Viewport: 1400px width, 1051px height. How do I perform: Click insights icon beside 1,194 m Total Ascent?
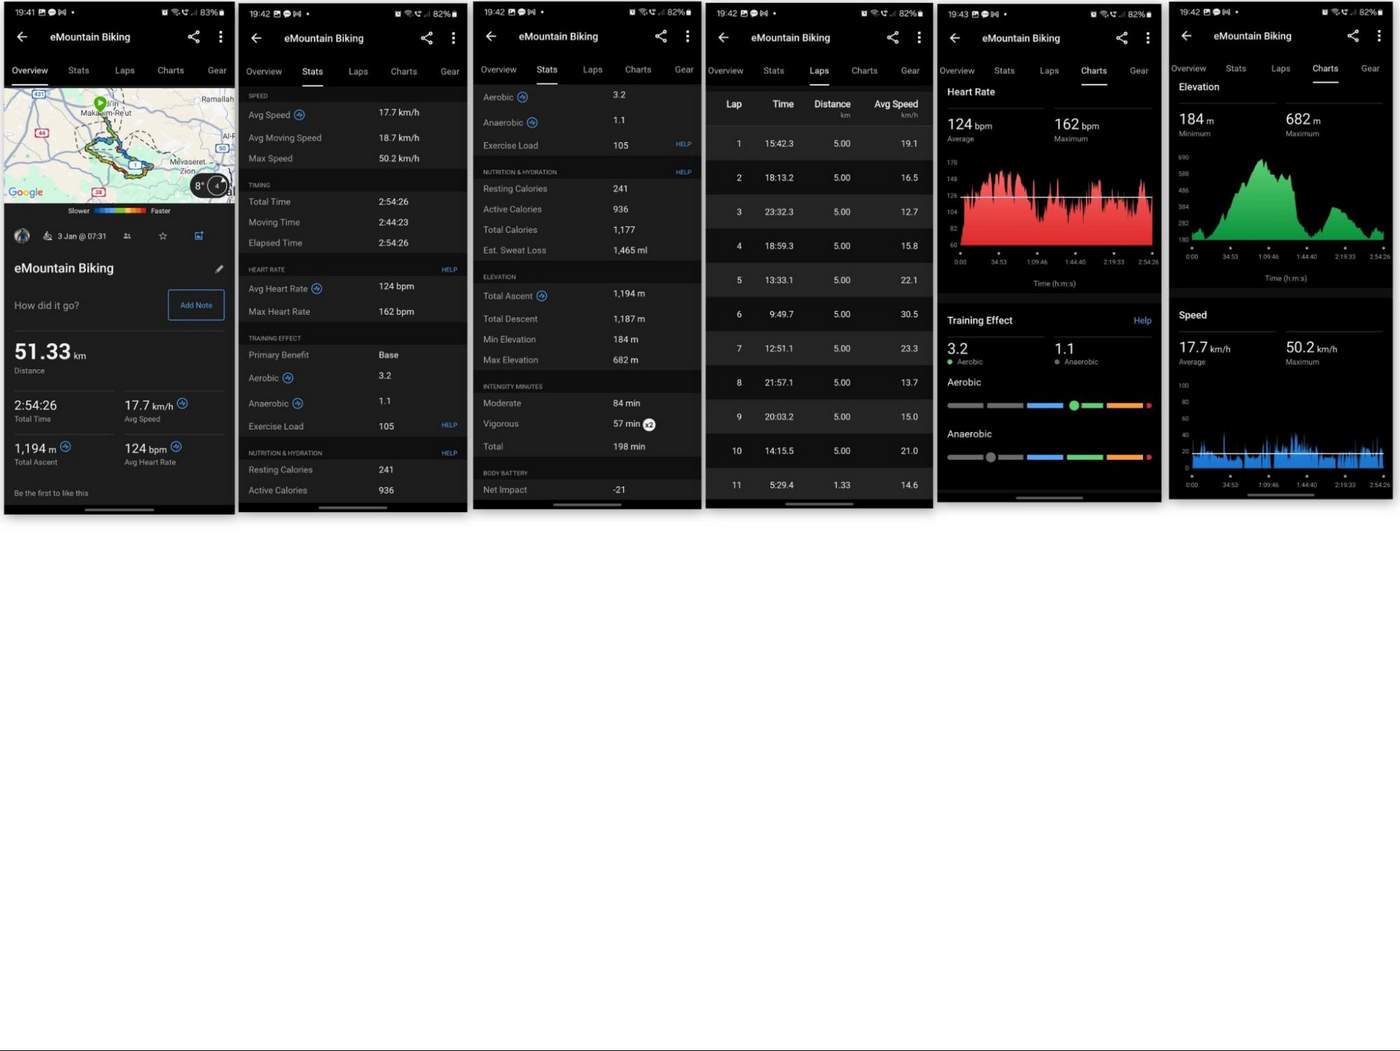[x=66, y=447]
